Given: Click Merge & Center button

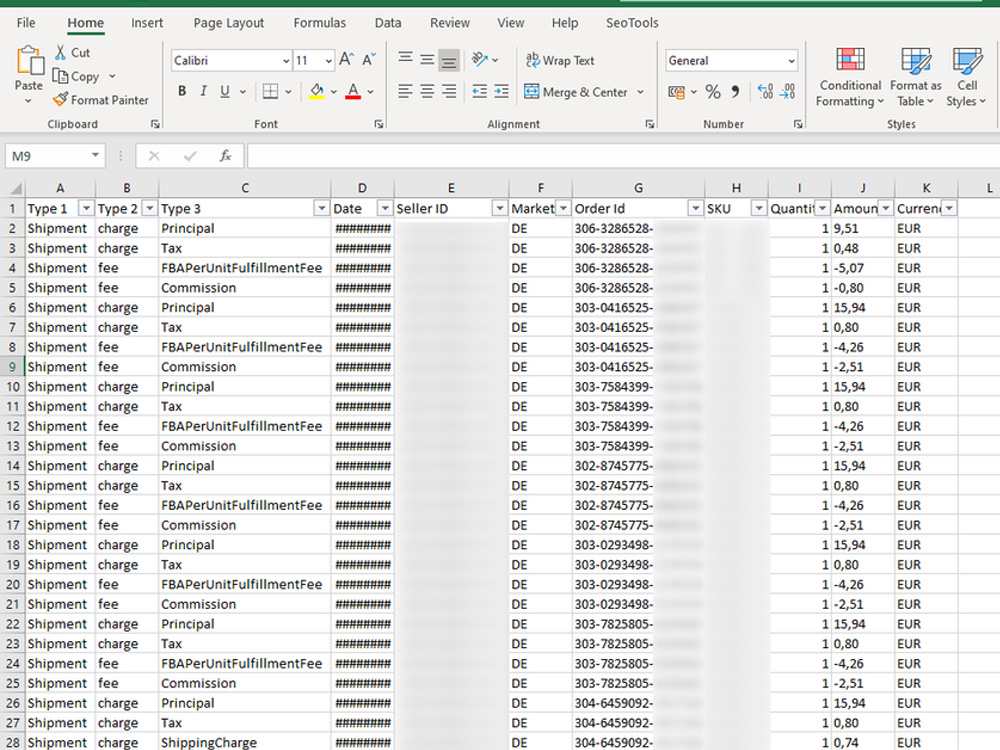Looking at the screenshot, I should (x=576, y=92).
